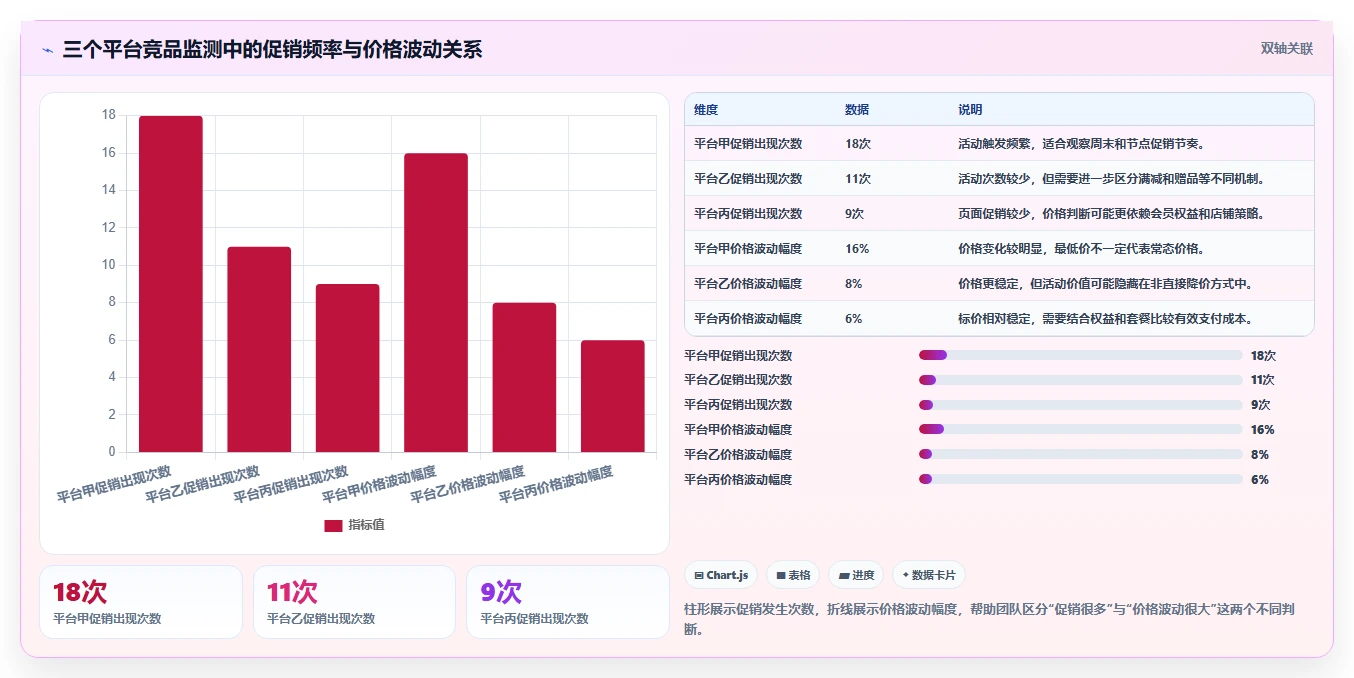Click the progress bar for 平台甲促销出现次数

tap(1080, 355)
